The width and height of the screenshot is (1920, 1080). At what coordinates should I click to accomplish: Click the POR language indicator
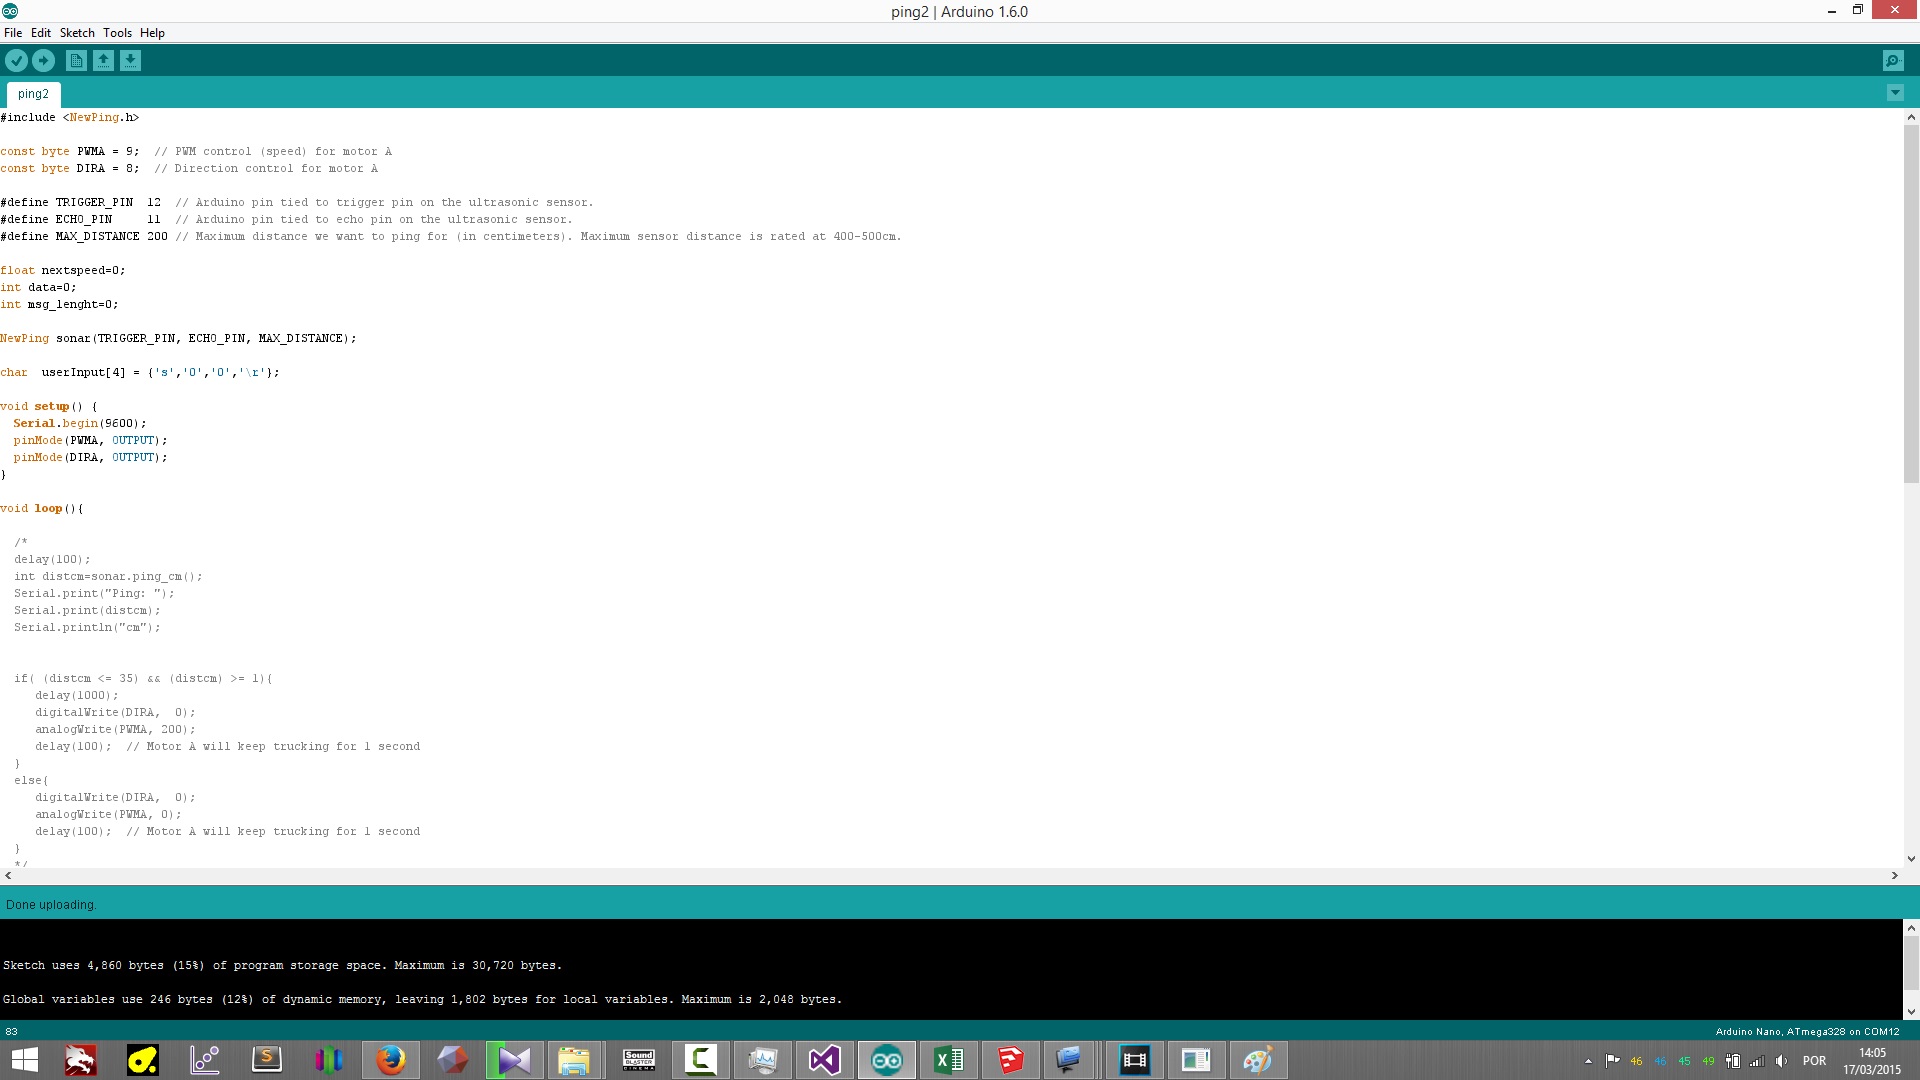[x=1814, y=1061]
